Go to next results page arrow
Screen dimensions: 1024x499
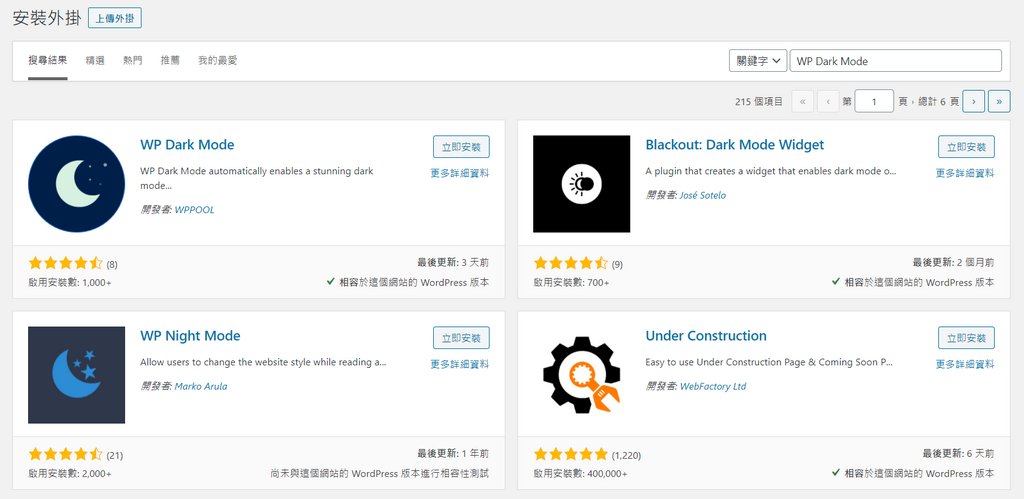point(973,101)
